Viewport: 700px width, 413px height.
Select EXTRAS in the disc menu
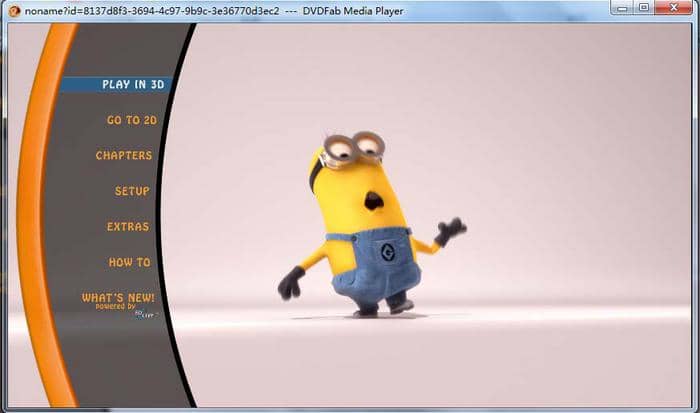pos(128,227)
